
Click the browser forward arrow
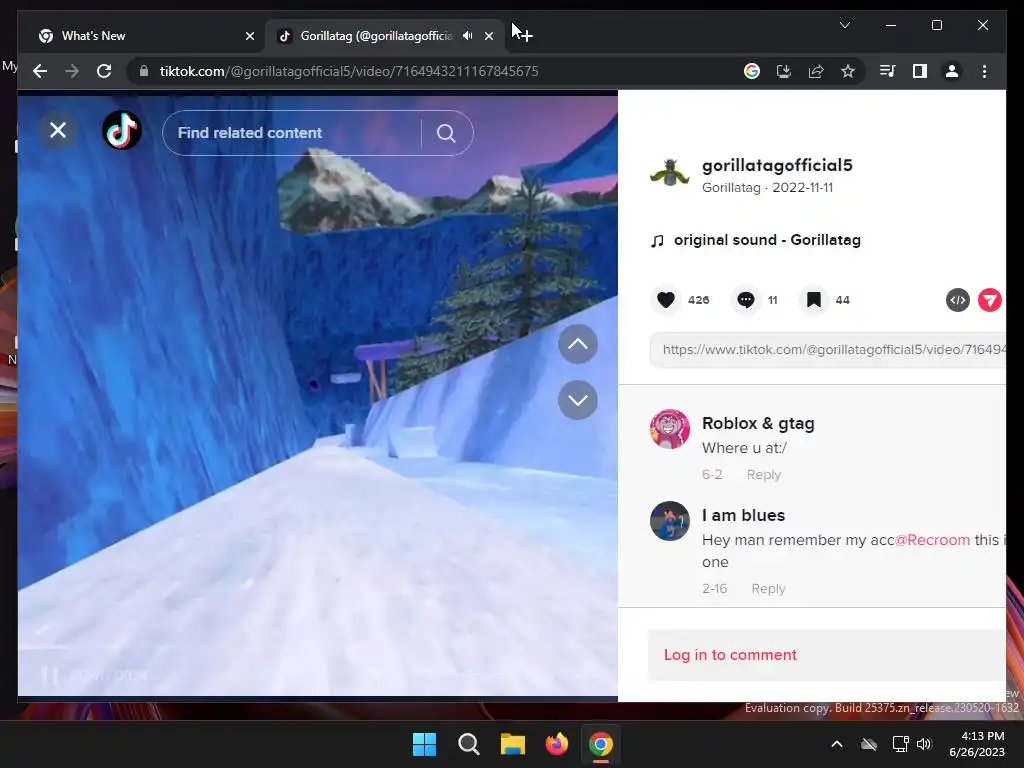point(72,71)
